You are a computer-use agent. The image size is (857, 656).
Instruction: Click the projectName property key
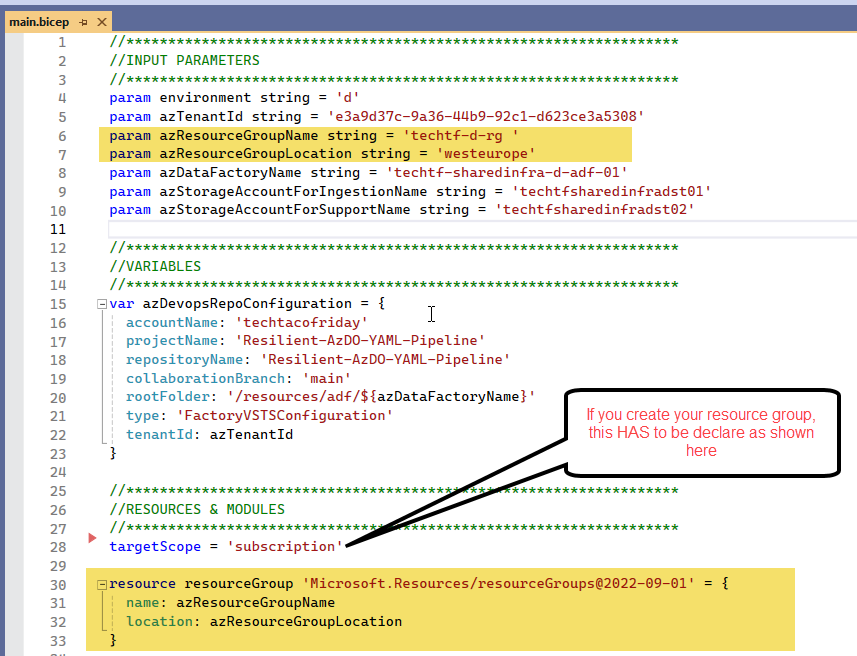(x=172, y=341)
